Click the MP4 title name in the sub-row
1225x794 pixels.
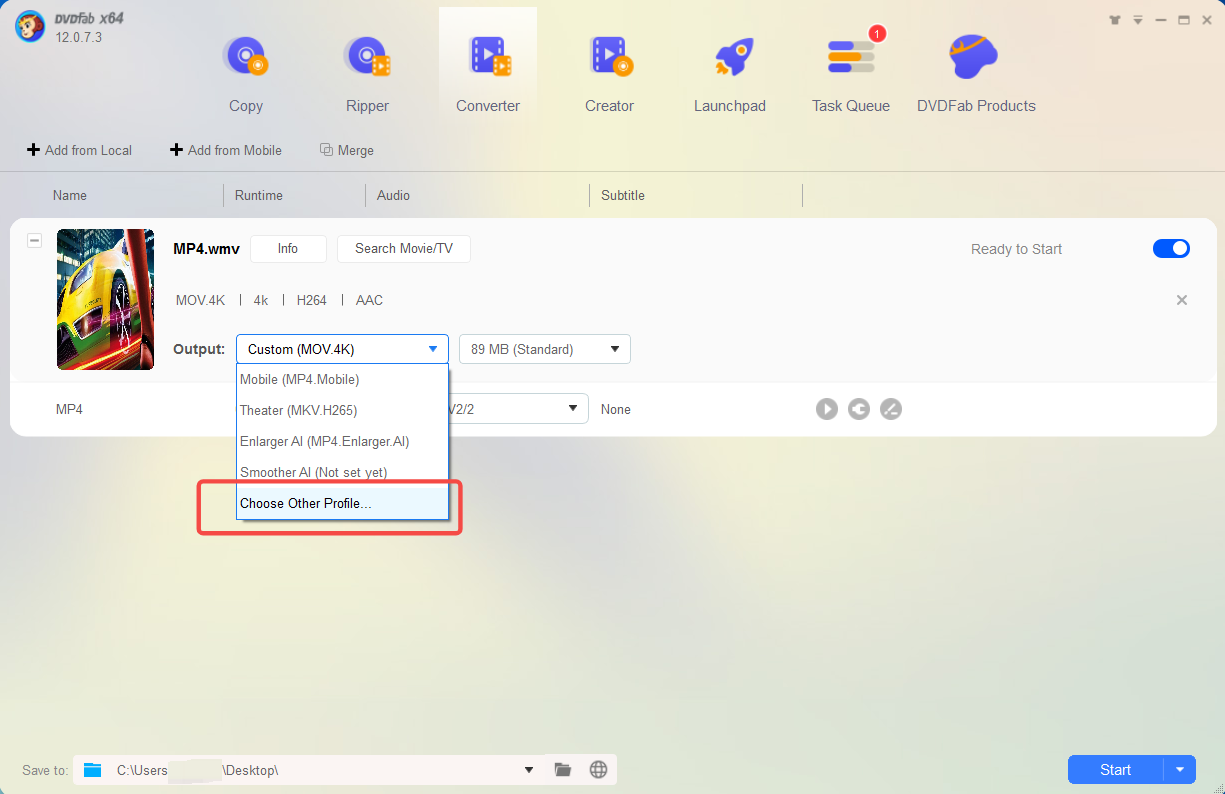tap(69, 409)
